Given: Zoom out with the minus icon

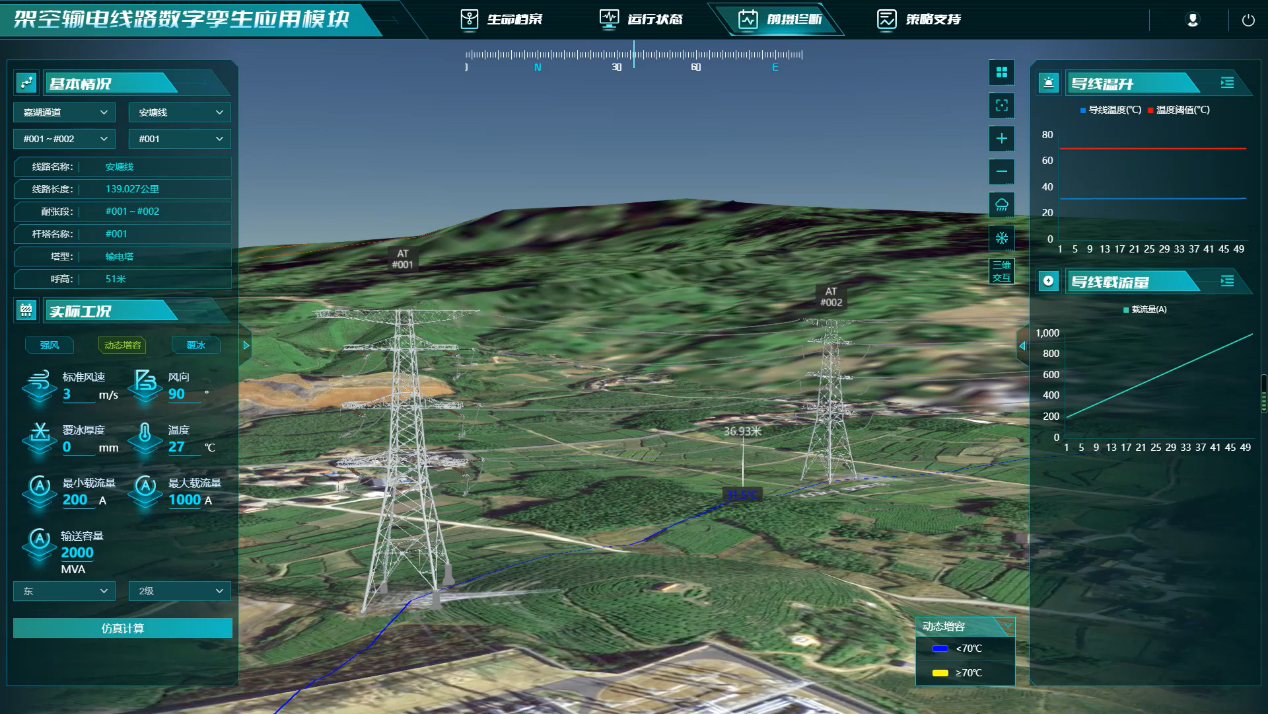Looking at the screenshot, I should click(x=1001, y=171).
